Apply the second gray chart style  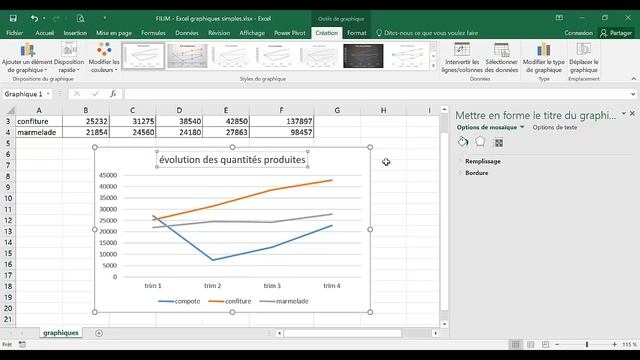click(x=187, y=56)
